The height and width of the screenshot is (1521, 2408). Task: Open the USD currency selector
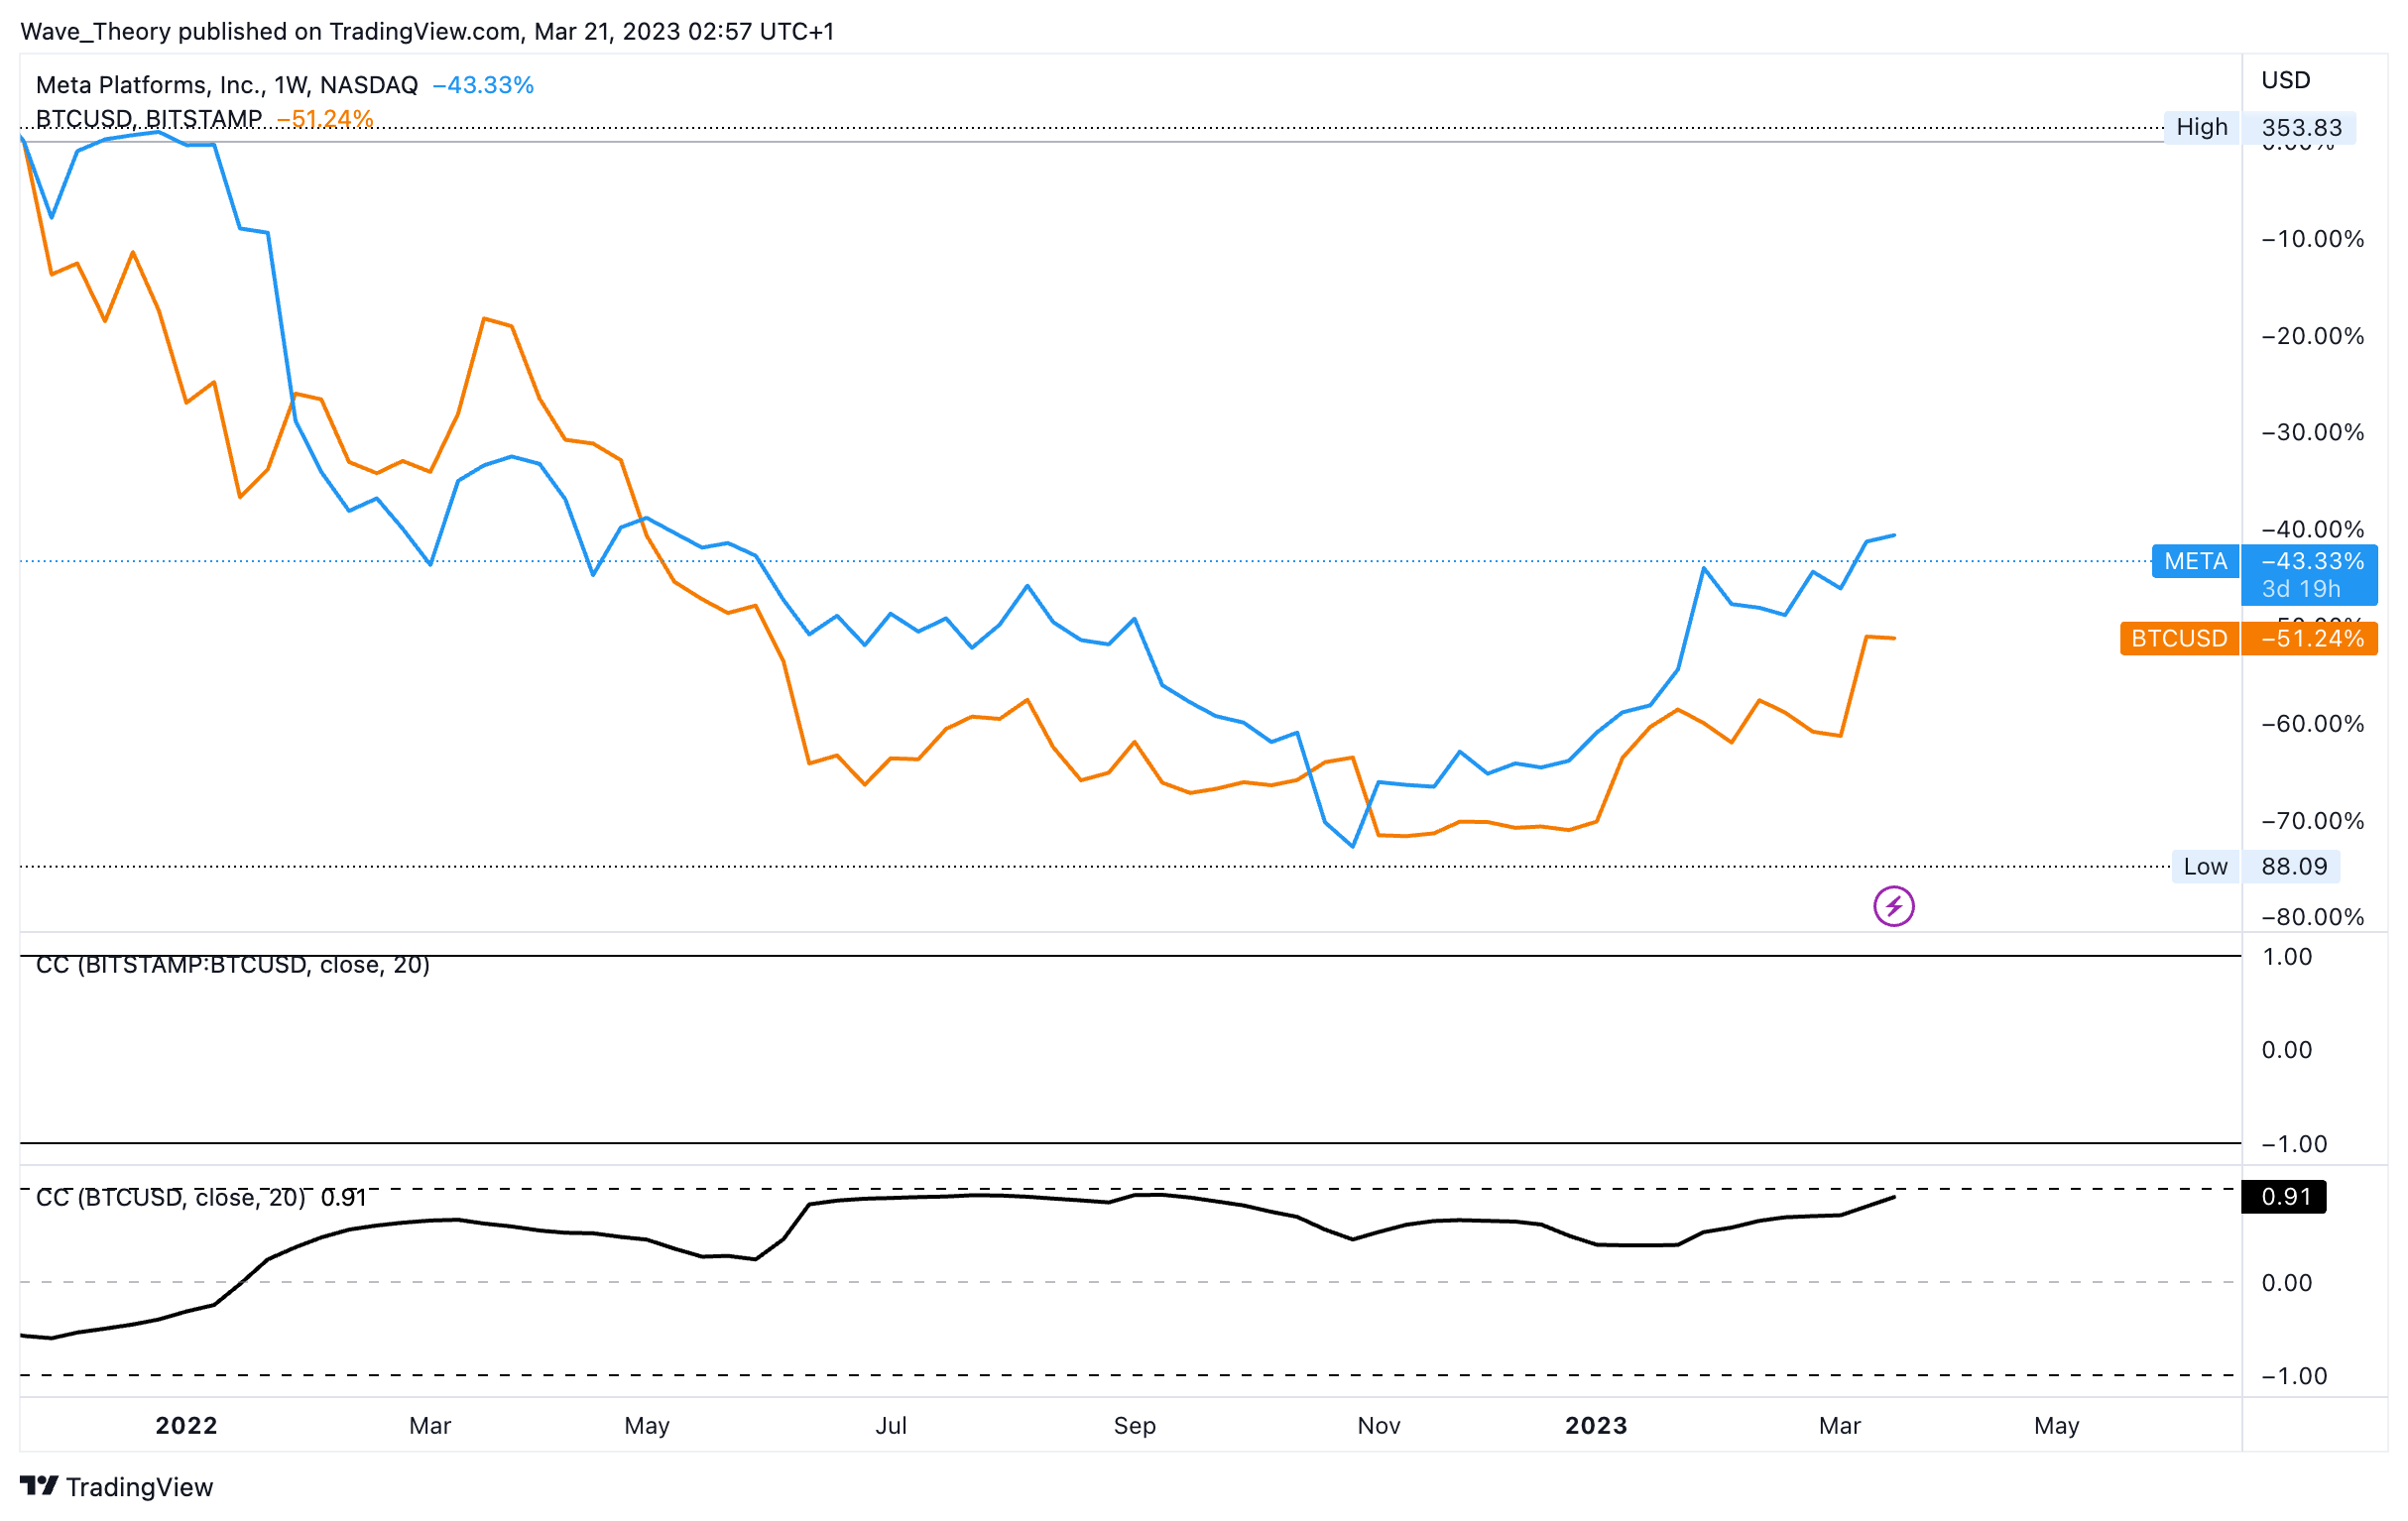(x=2285, y=80)
